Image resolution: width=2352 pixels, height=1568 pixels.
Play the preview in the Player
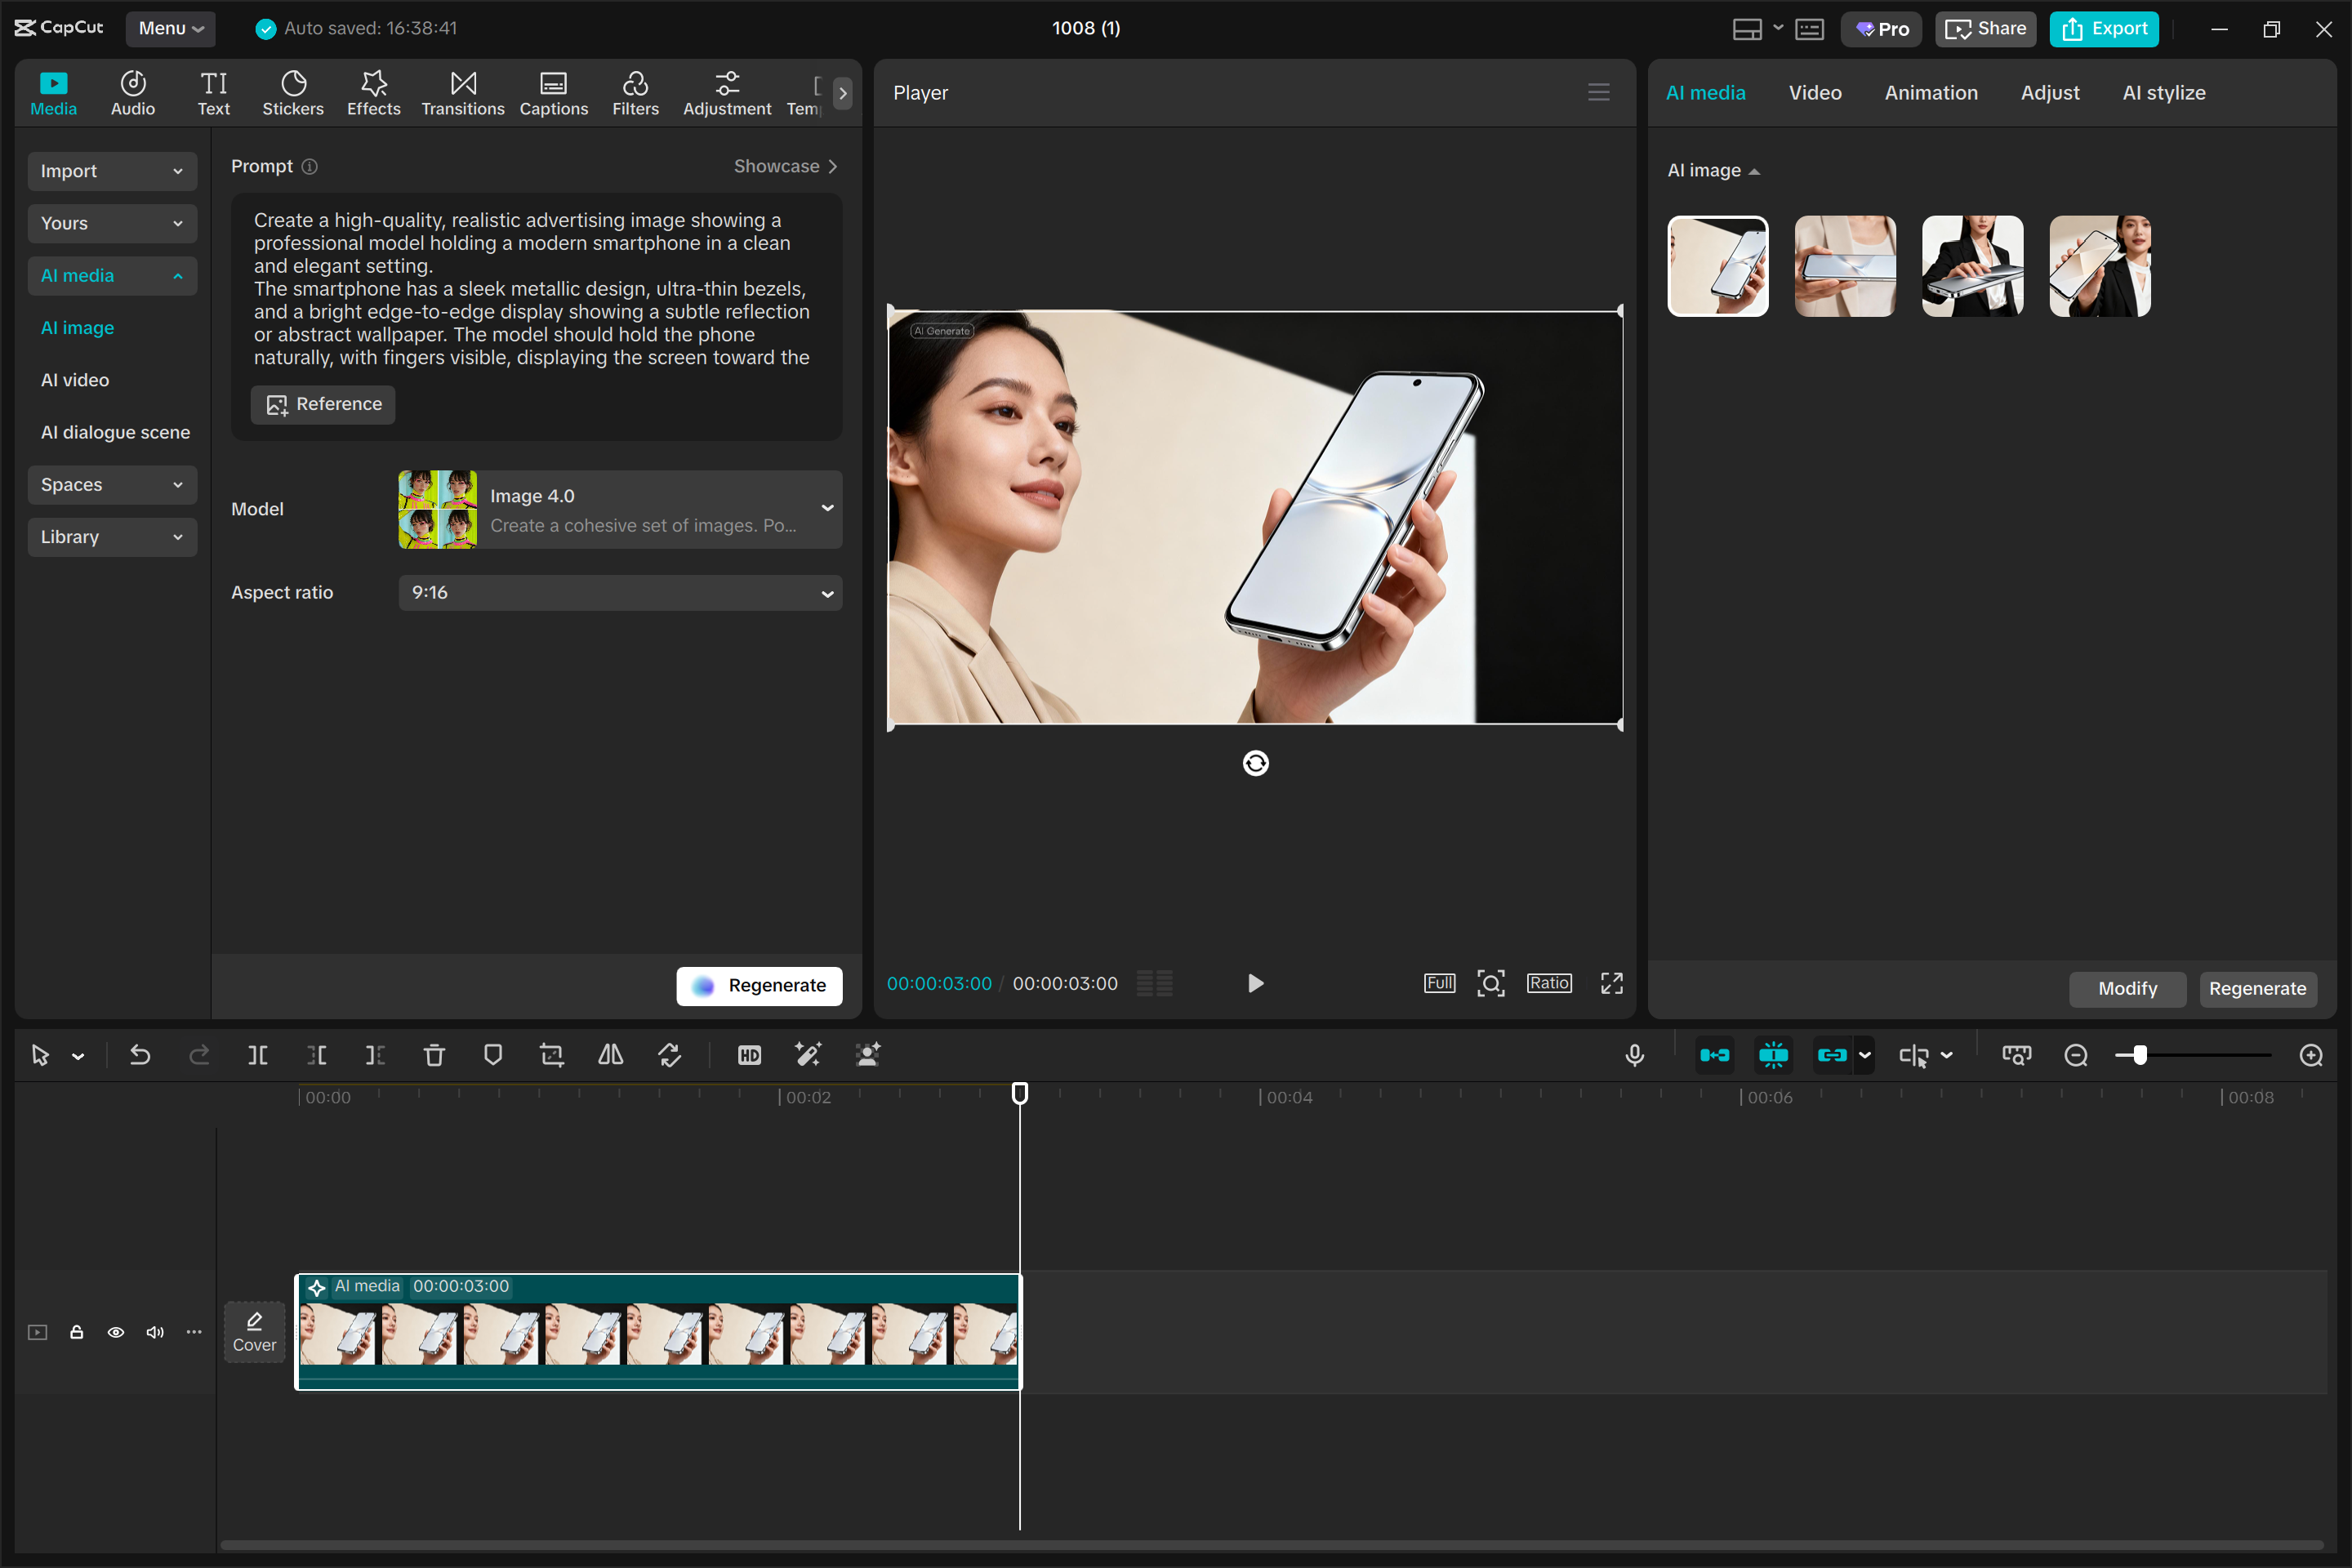[1256, 983]
